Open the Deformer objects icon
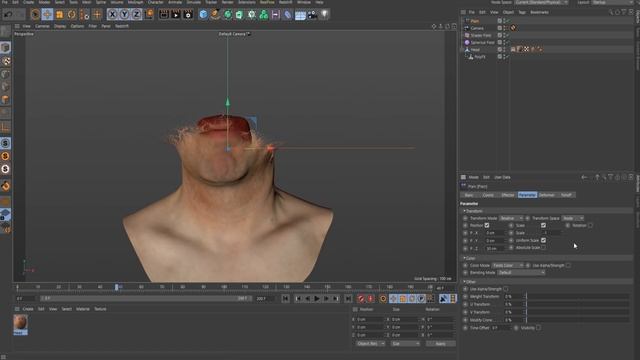640x360 pixels. pyautogui.click(x=288, y=15)
